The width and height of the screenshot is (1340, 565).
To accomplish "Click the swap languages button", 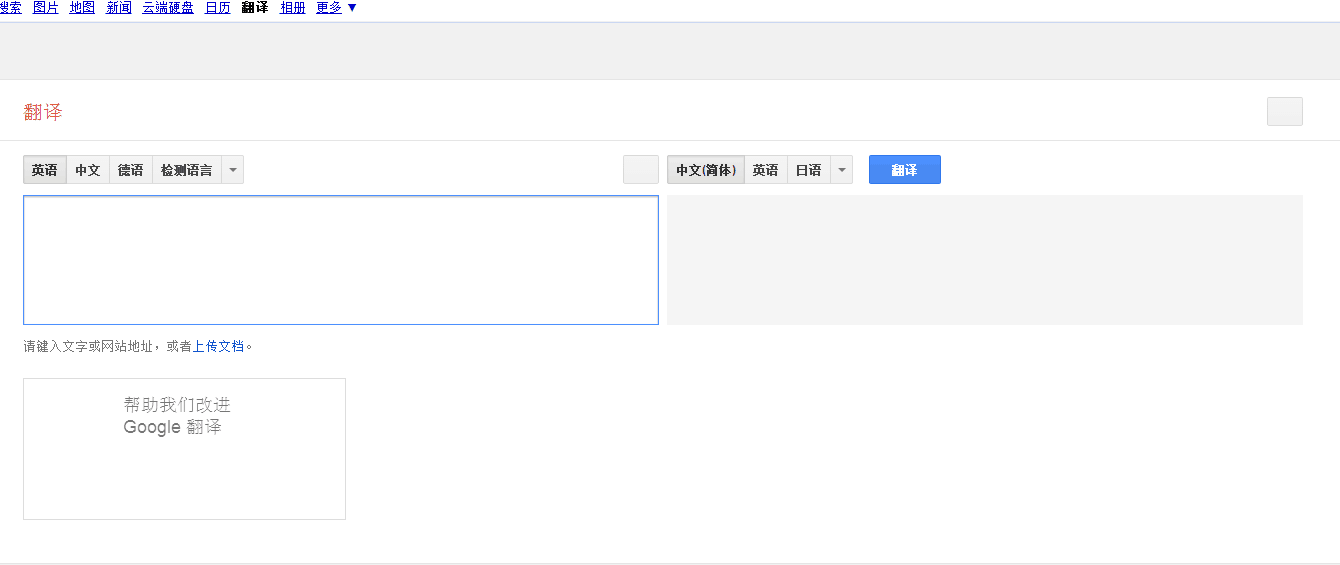I will pyautogui.click(x=640, y=170).
